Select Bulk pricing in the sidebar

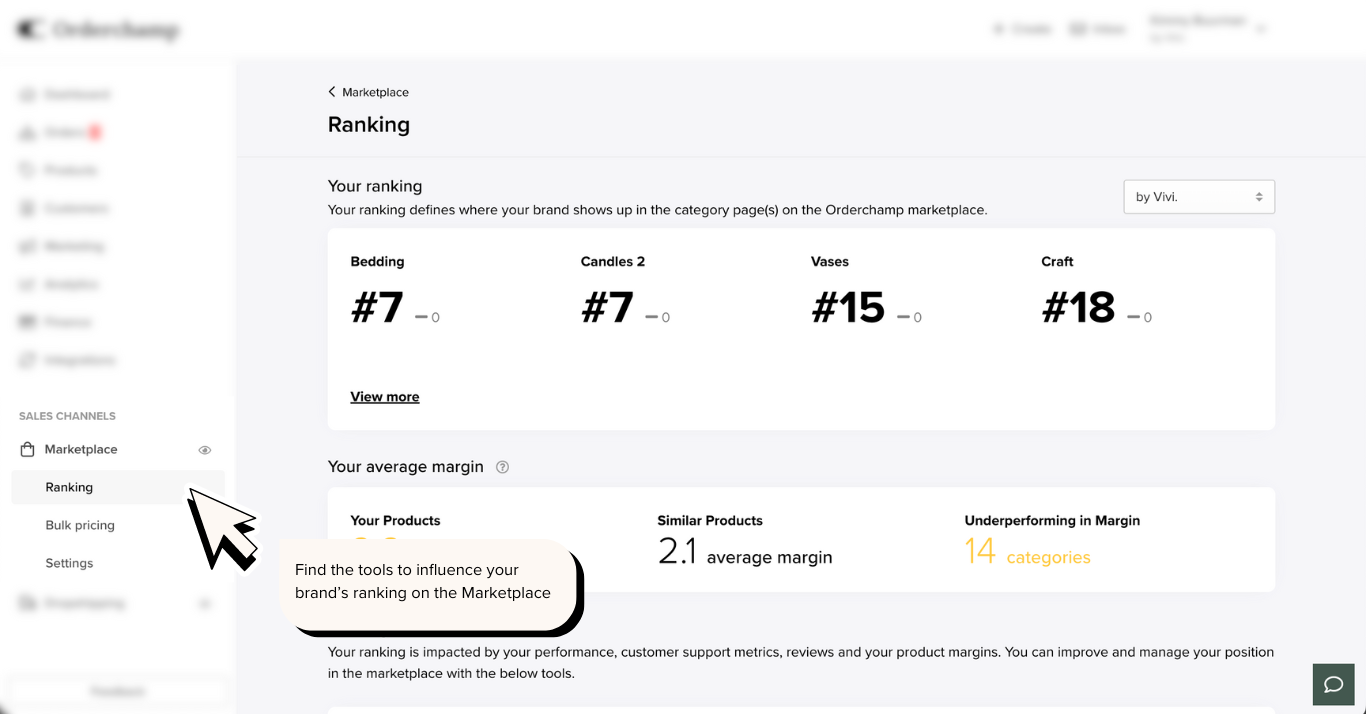tap(80, 526)
